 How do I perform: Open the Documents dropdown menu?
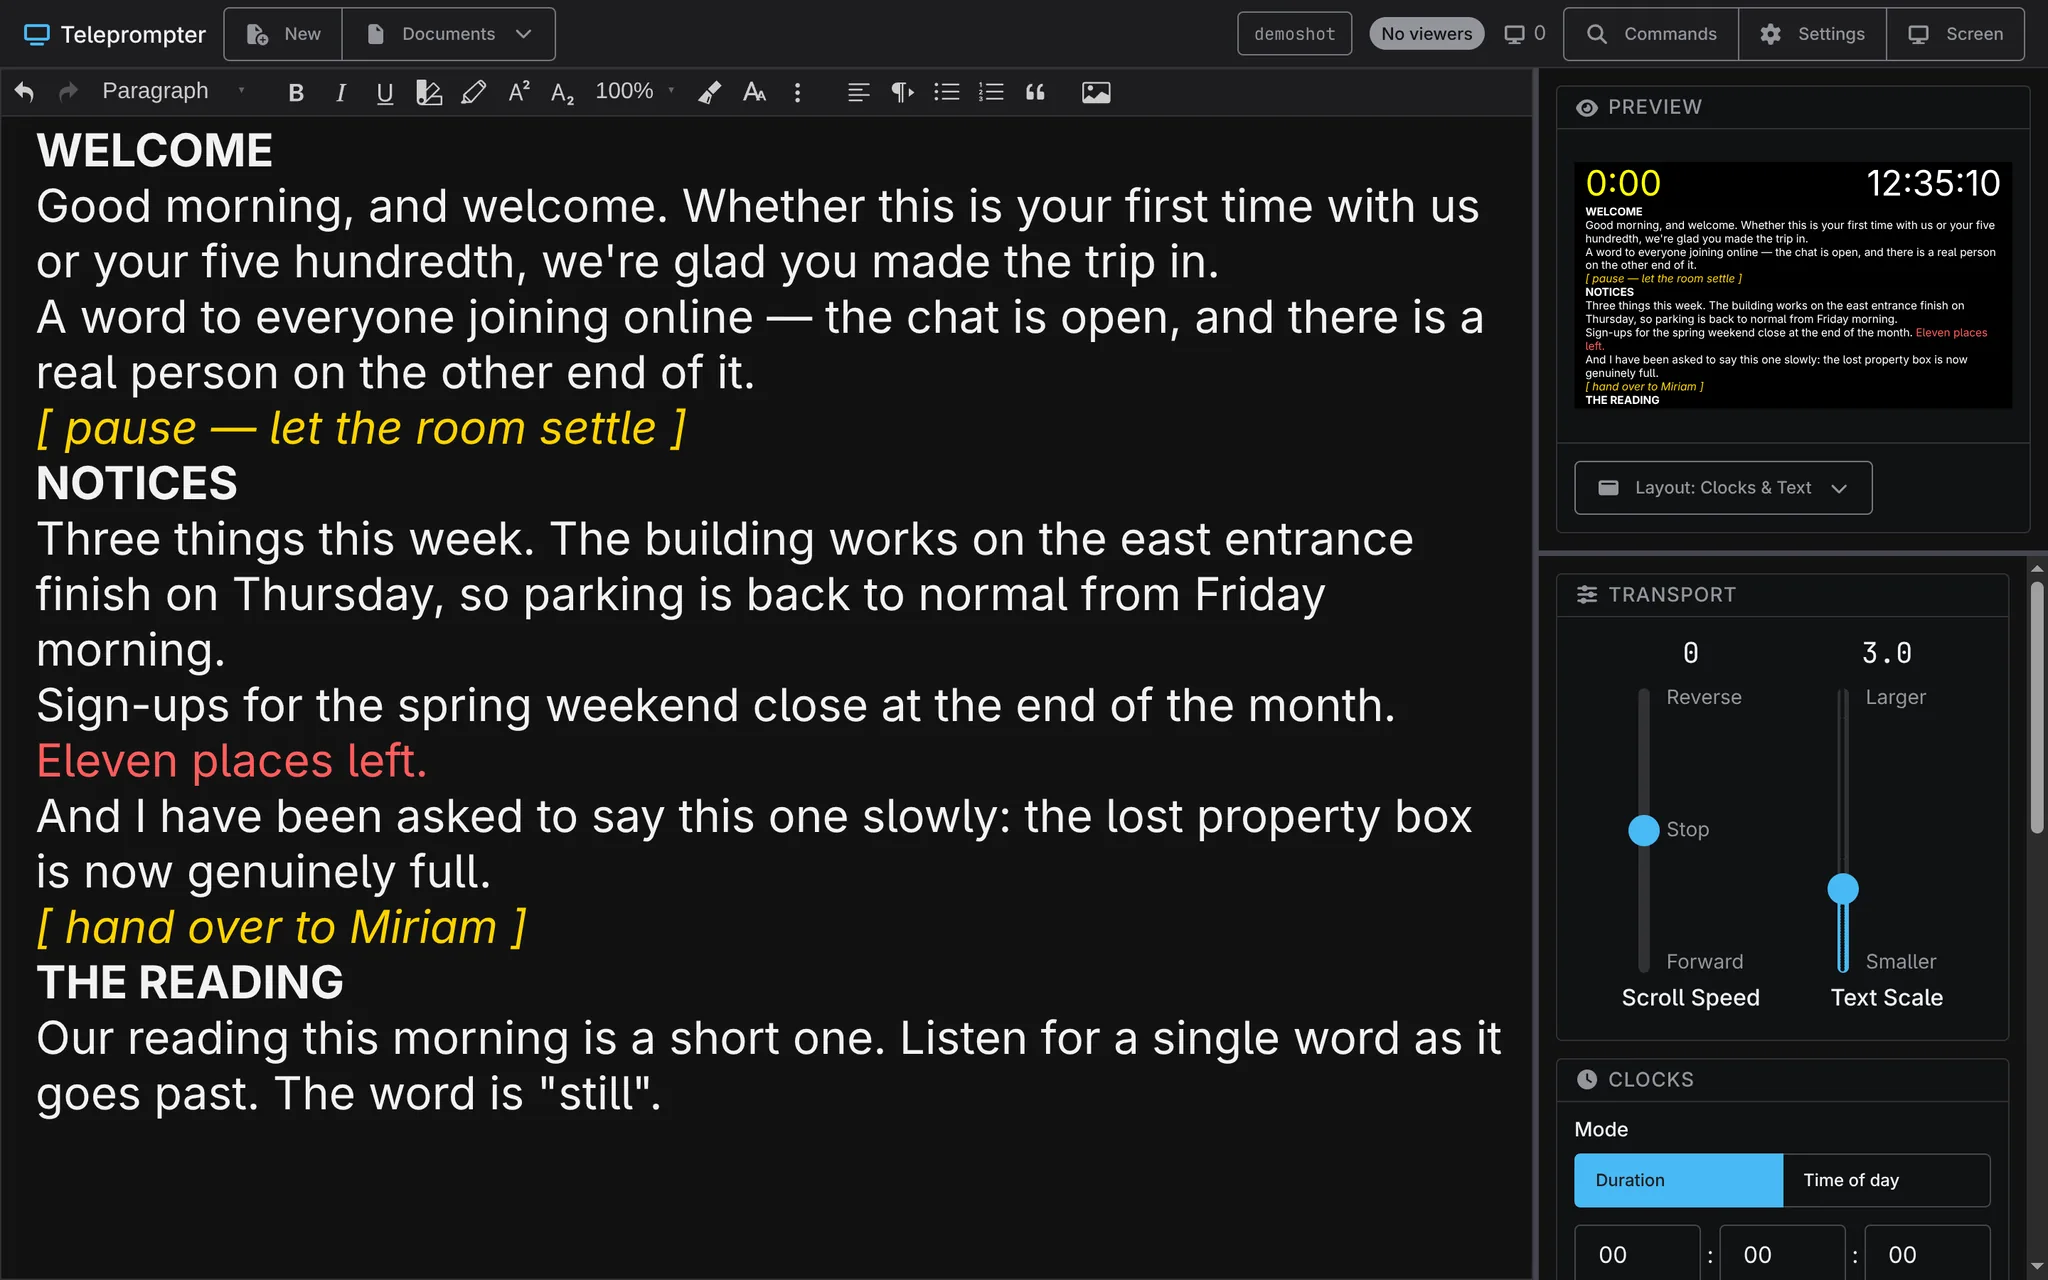click(449, 34)
